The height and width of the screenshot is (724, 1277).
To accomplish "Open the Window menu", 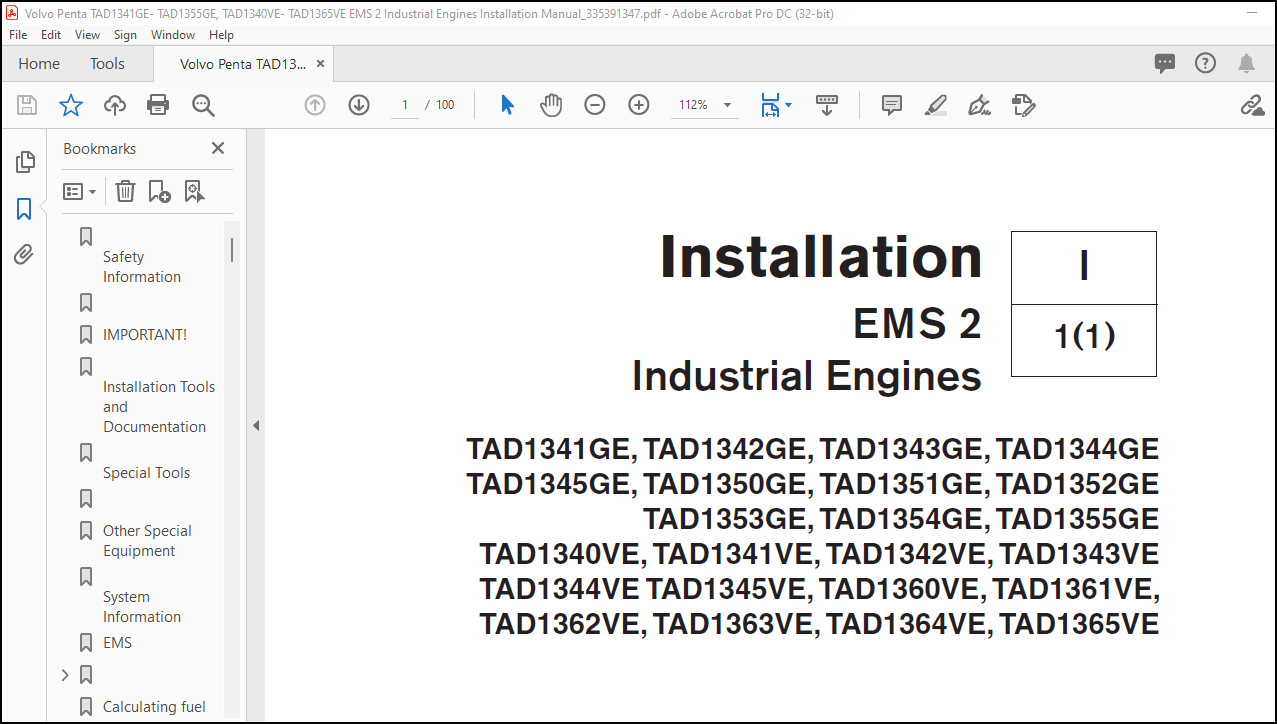I will point(173,34).
